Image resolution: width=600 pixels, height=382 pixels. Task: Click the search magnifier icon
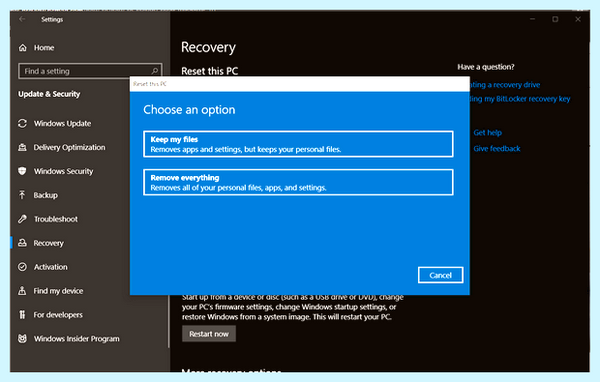coord(155,71)
